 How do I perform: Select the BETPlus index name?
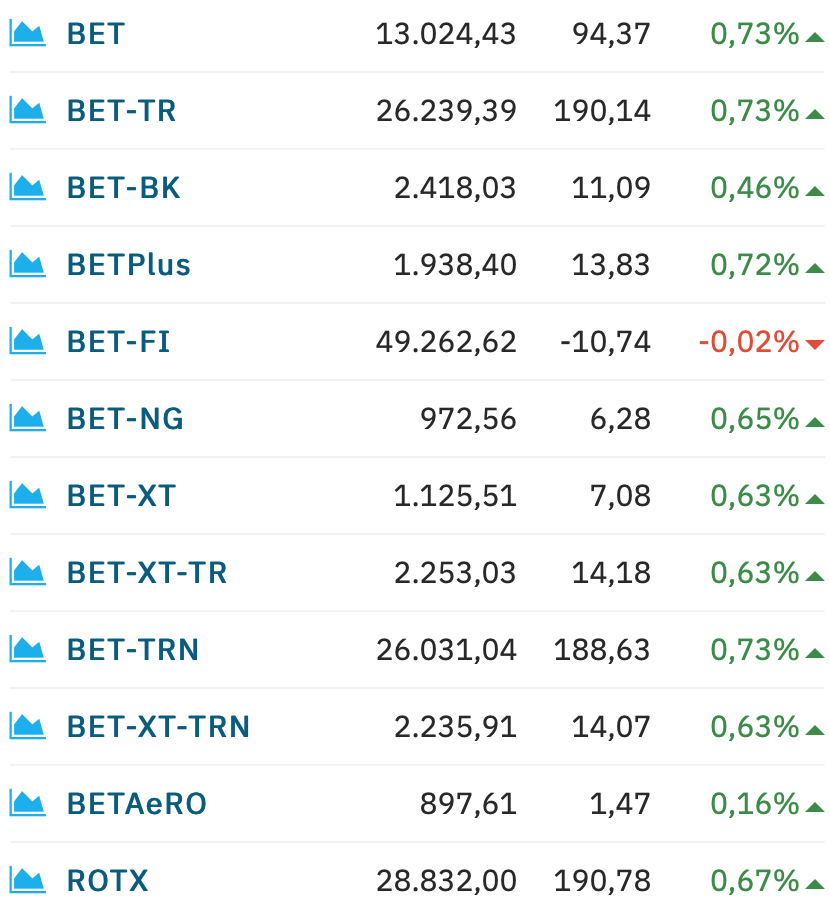128,265
